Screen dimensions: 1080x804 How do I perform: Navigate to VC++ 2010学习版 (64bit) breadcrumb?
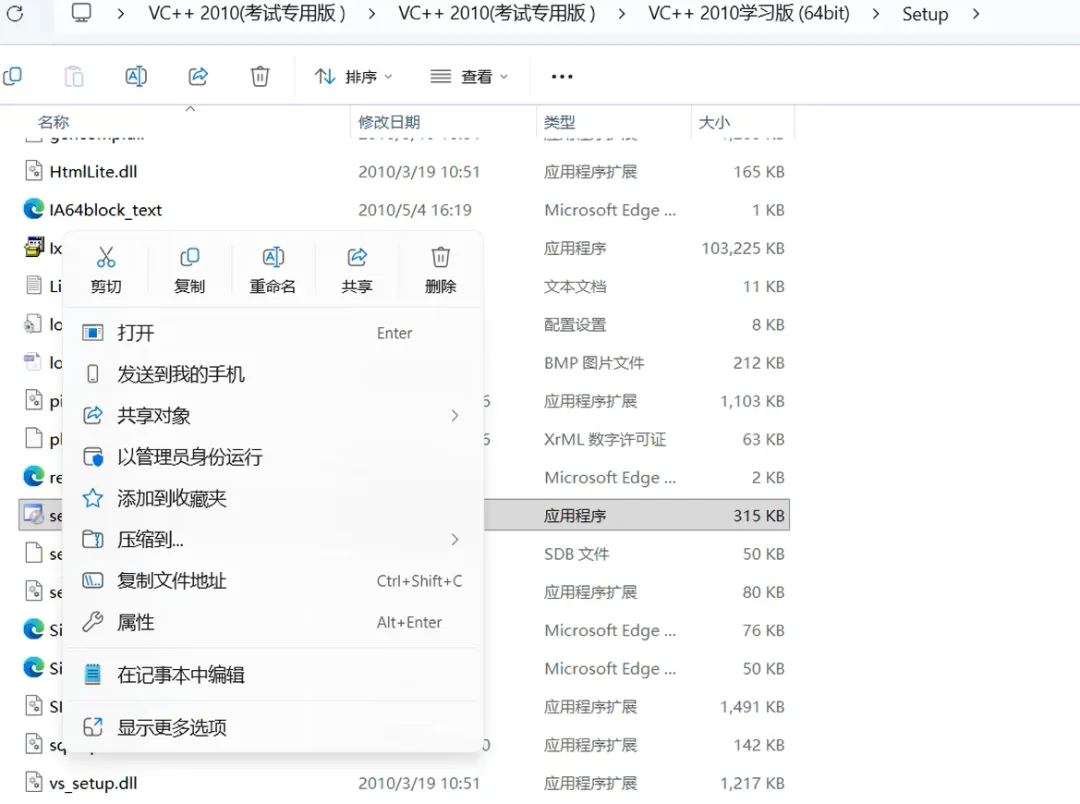click(749, 13)
